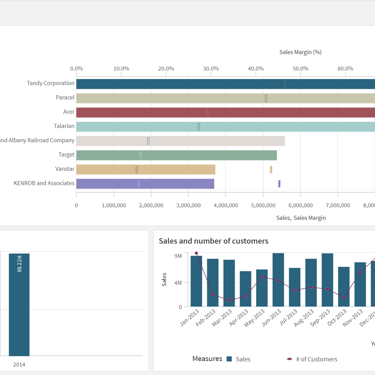Click the Sep-2013 sales bar
This screenshot has height=375, width=375.
coord(327,280)
